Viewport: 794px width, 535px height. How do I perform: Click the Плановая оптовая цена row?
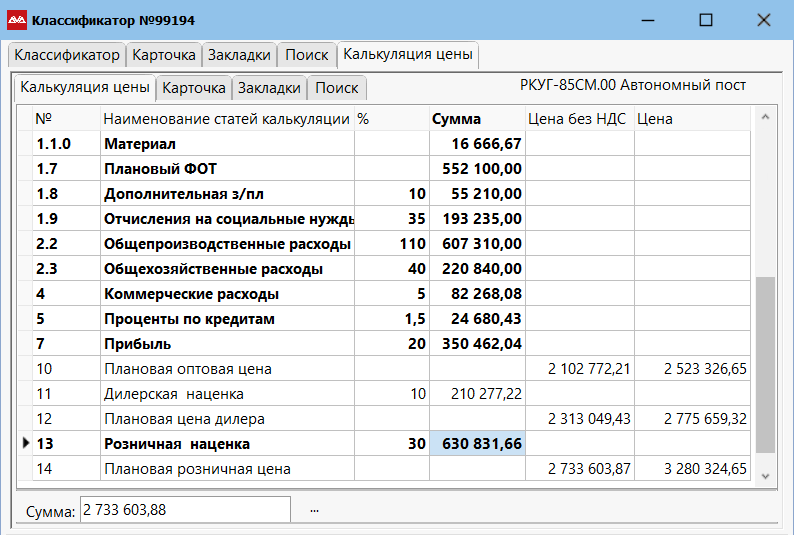pyautogui.click(x=227, y=369)
